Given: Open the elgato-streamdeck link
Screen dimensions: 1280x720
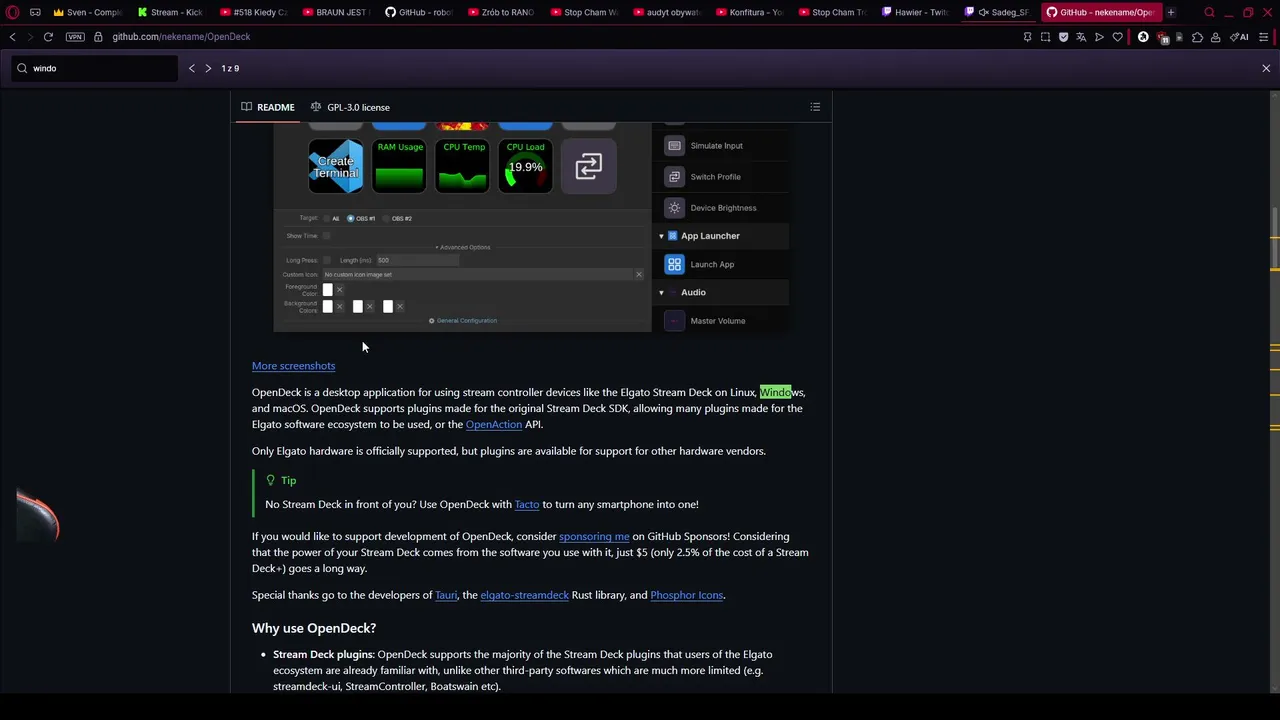Looking at the screenshot, I should pos(524,595).
